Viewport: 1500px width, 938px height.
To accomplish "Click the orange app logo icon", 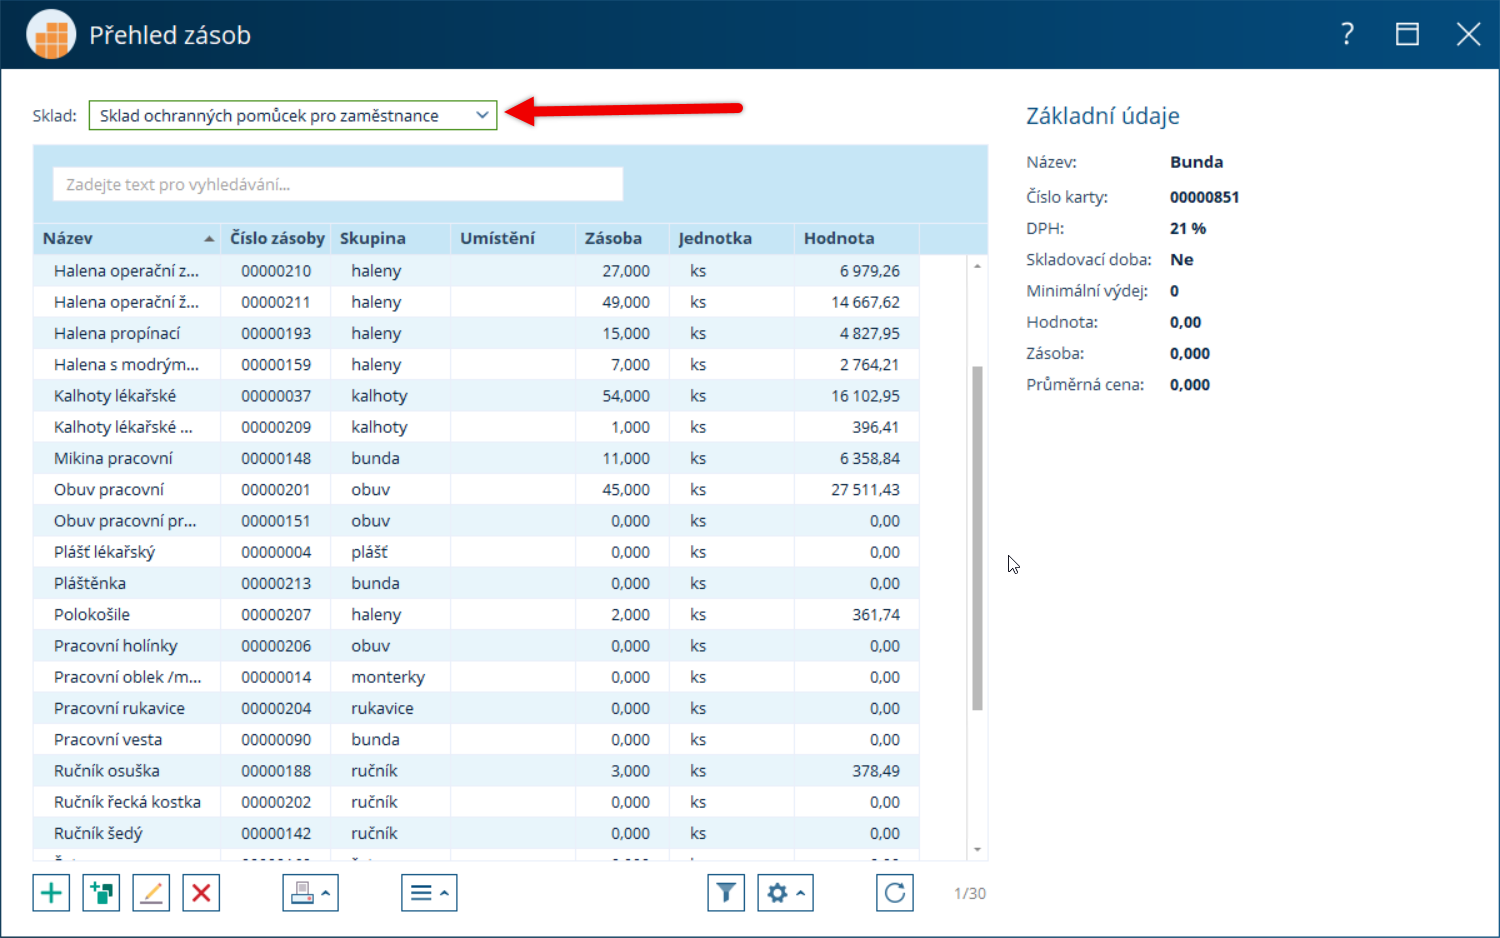I will (x=51, y=35).
